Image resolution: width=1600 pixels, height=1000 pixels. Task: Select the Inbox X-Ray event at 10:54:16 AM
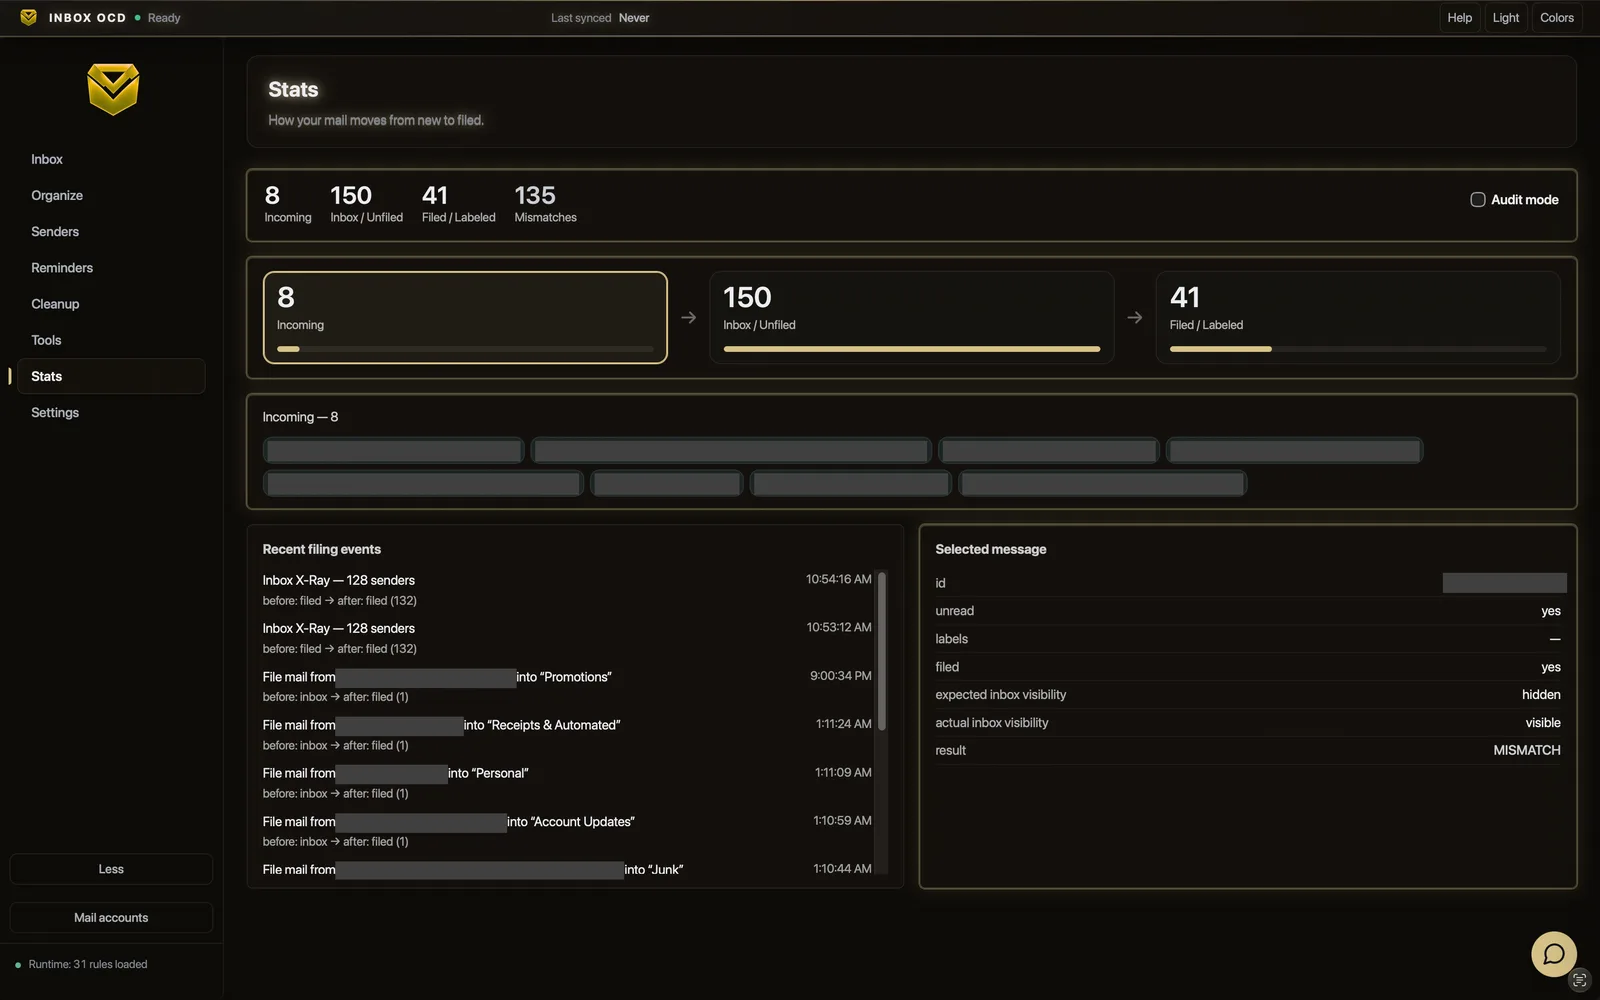[567, 589]
